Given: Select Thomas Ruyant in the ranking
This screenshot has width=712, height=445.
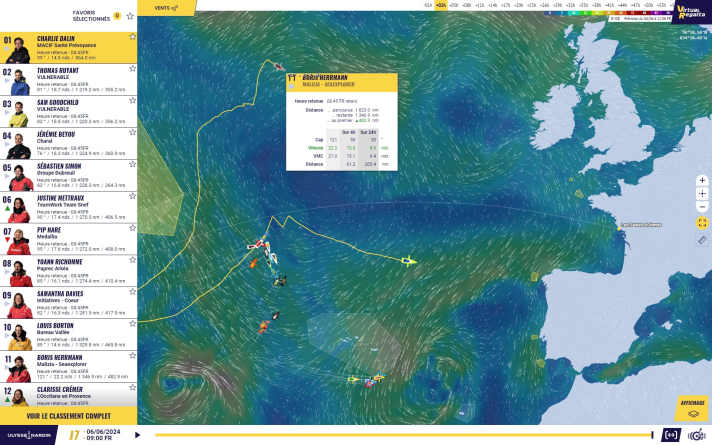Looking at the screenshot, I should click(x=69, y=80).
